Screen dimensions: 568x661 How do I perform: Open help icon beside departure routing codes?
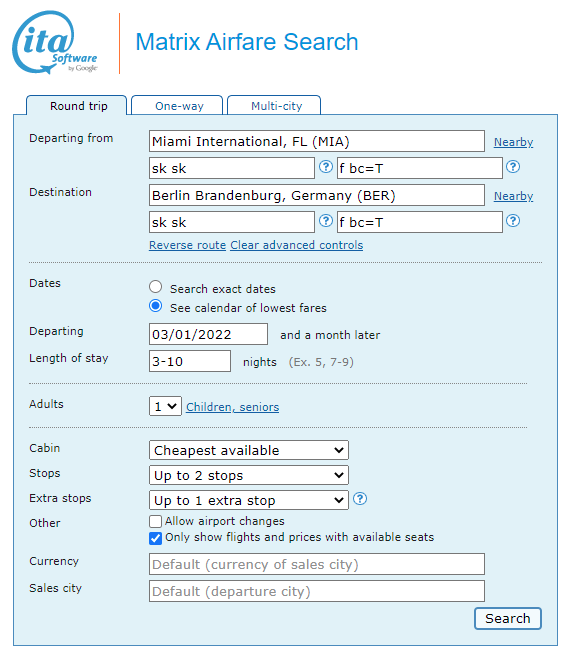[326, 167]
